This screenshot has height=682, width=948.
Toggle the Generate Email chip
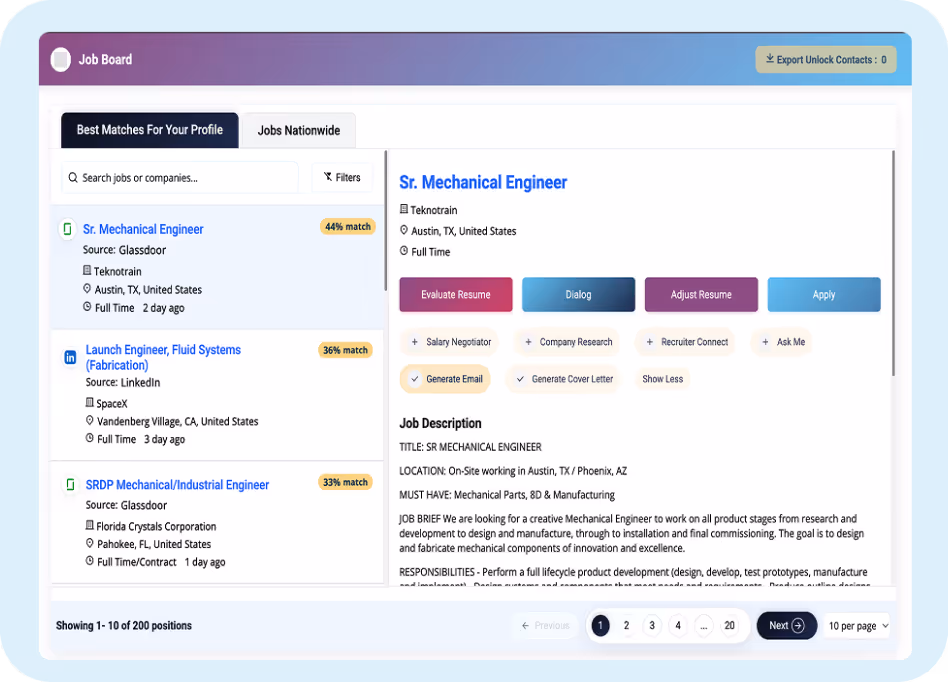point(446,379)
